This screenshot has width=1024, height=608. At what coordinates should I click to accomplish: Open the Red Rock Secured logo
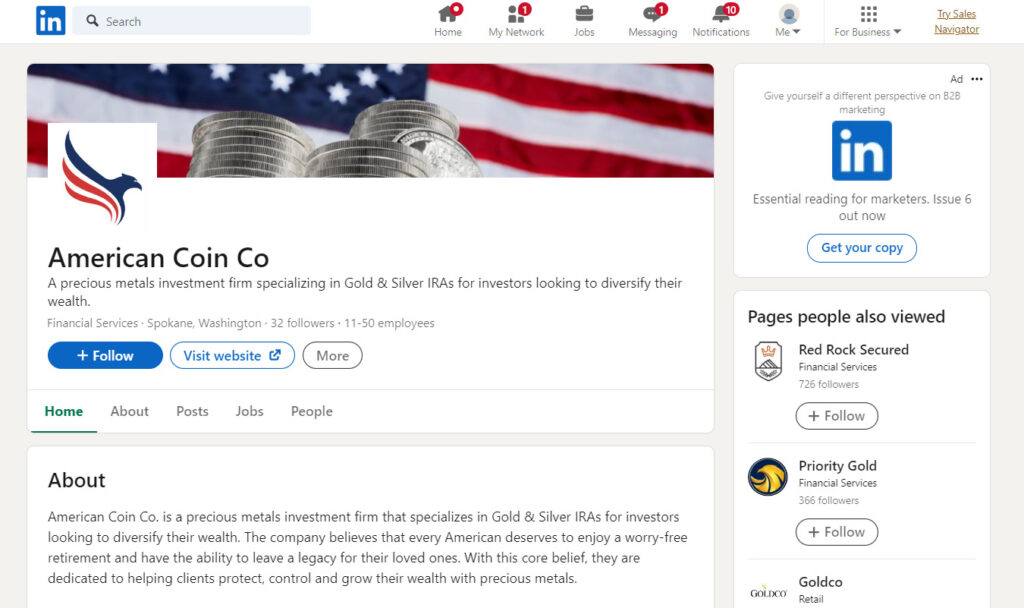click(768, 360)
